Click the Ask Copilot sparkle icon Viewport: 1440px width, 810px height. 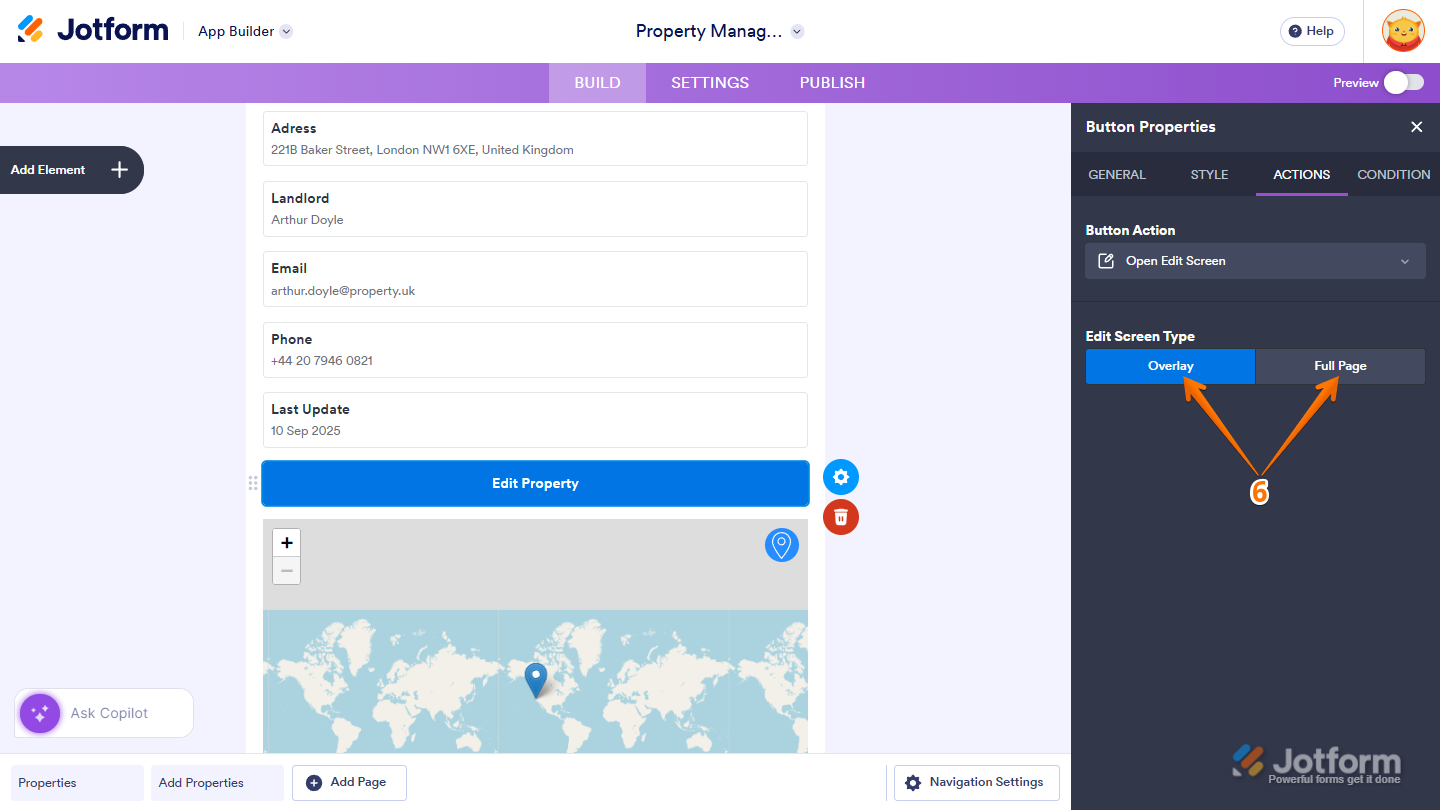coord(40,713)
